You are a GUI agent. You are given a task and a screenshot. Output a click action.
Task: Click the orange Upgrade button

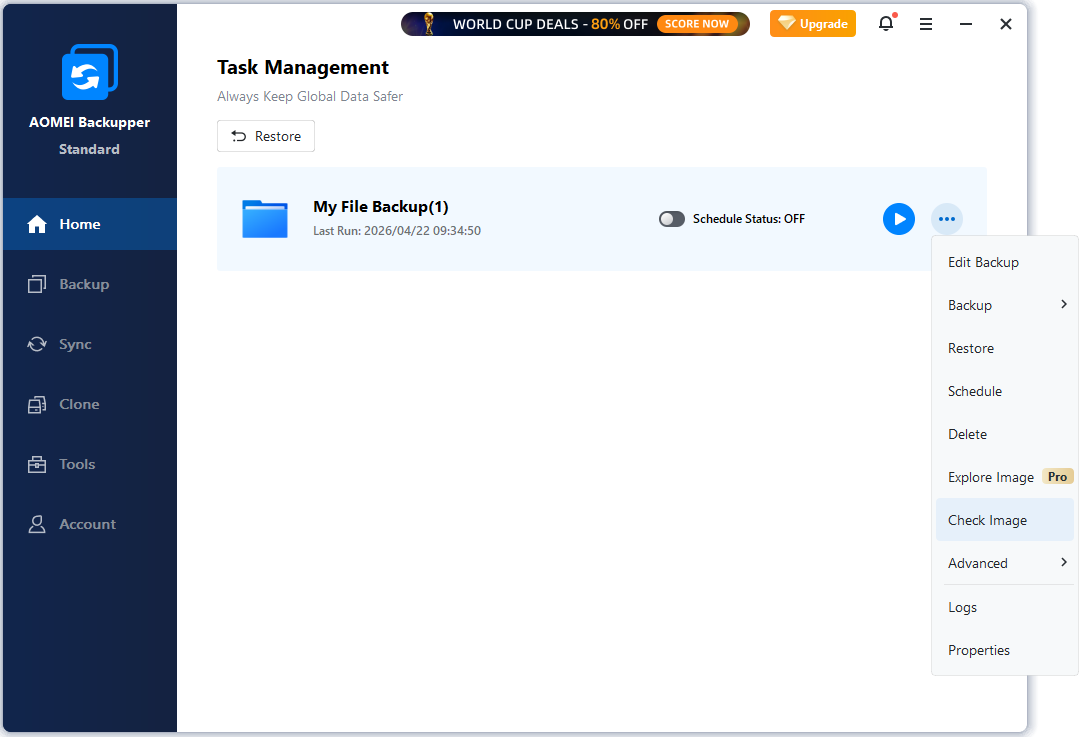(x=813, y=24)
